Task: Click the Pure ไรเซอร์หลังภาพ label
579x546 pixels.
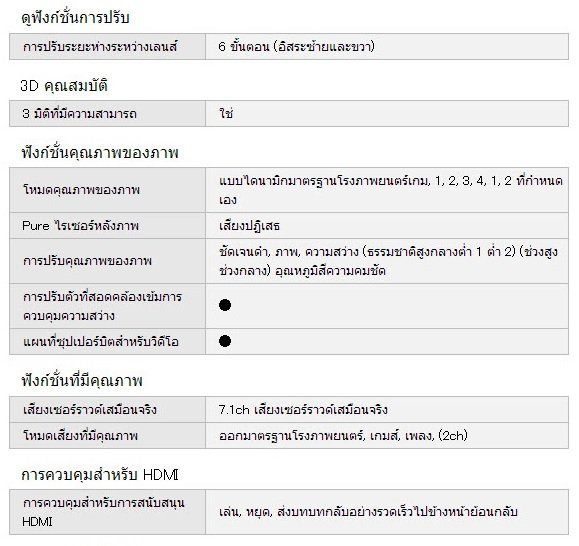Action: click(80, 225)
